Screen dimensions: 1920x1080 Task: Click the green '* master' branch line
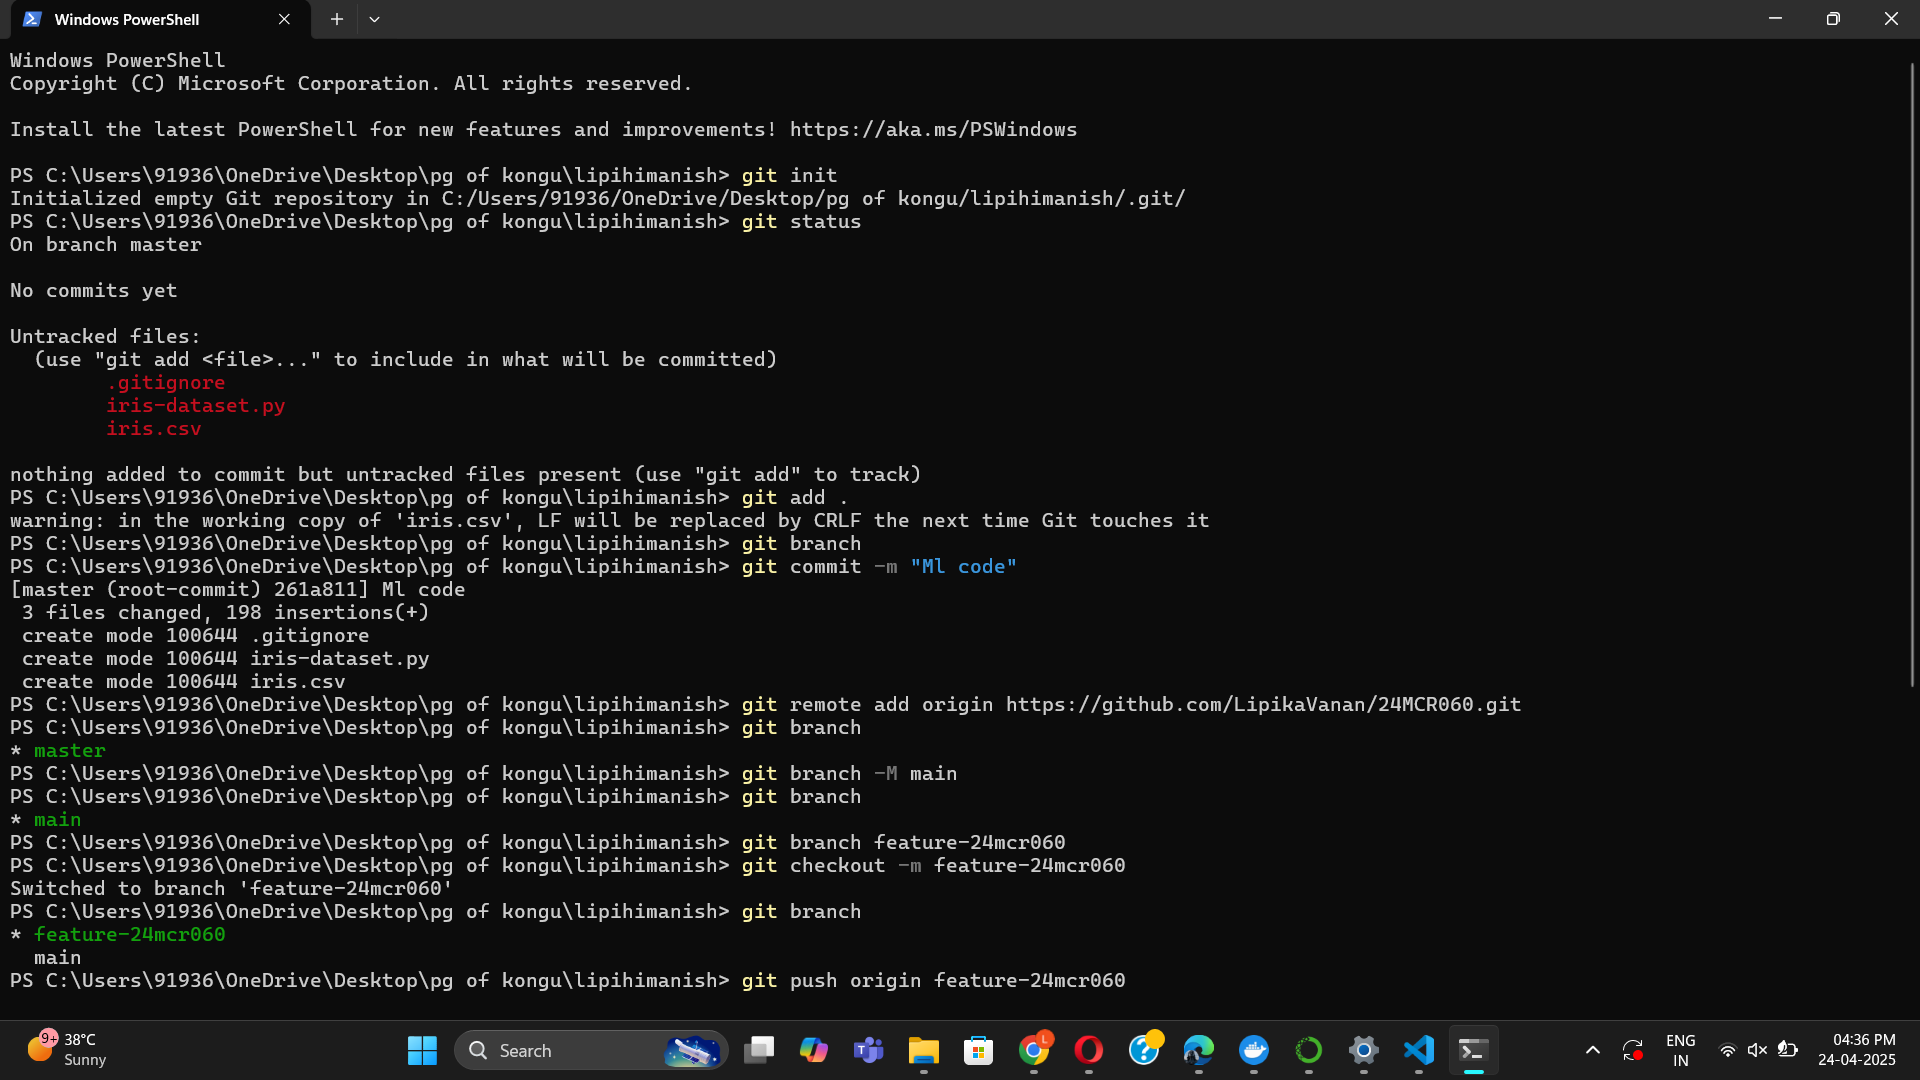pos(58,751)
